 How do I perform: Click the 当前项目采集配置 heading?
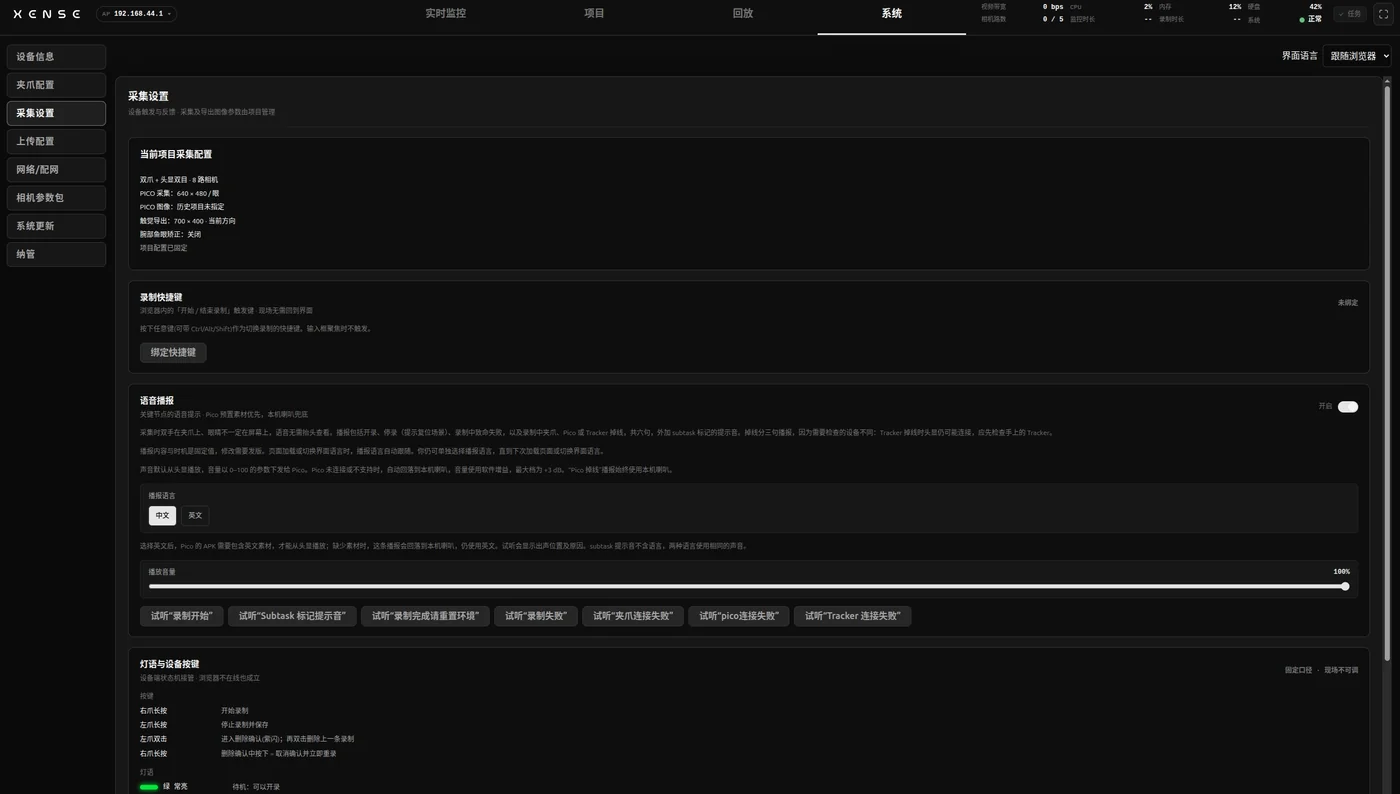coord(176,155)
